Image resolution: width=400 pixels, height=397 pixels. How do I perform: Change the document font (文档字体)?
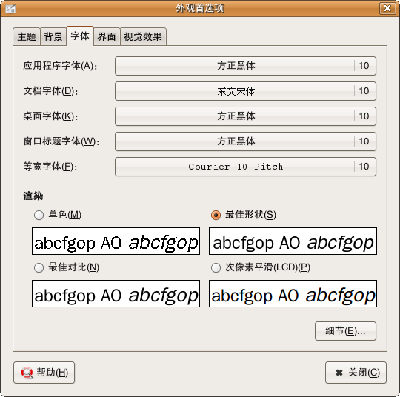246,91
